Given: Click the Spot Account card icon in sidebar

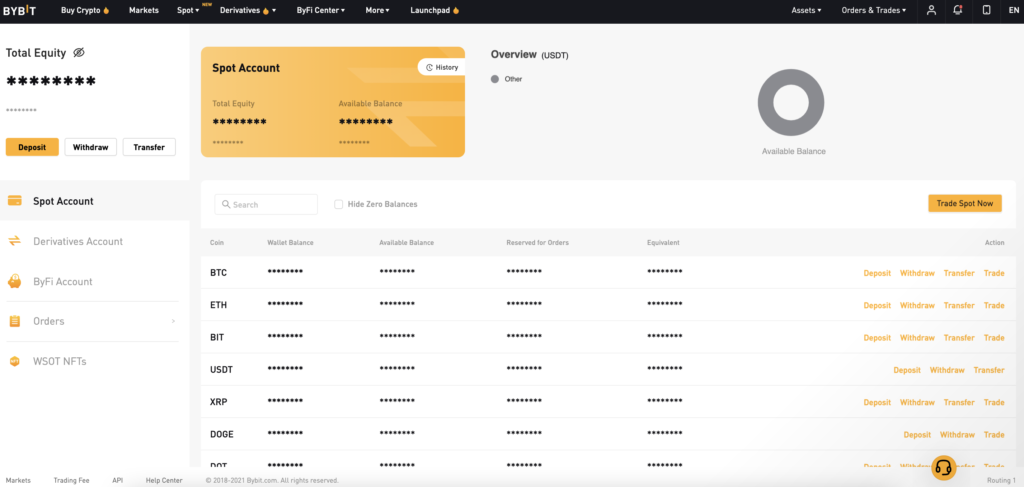Looking at the screenshot, I should click(x=14, y=201).
